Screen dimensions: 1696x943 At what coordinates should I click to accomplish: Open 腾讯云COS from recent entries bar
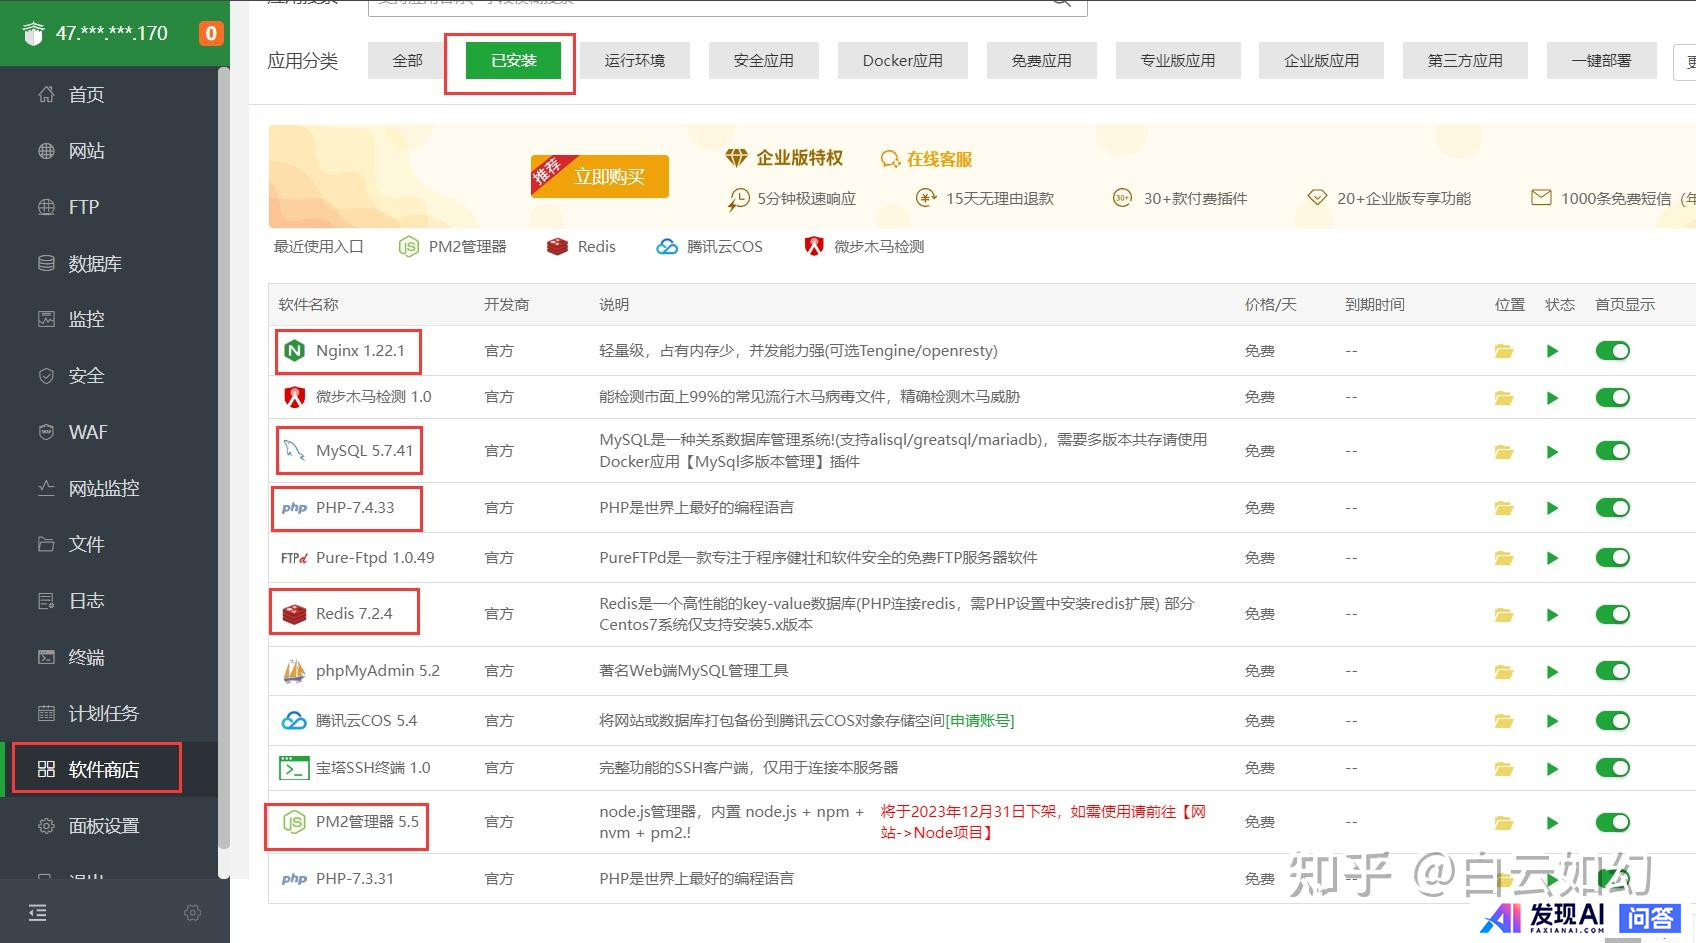pos(709,247)
